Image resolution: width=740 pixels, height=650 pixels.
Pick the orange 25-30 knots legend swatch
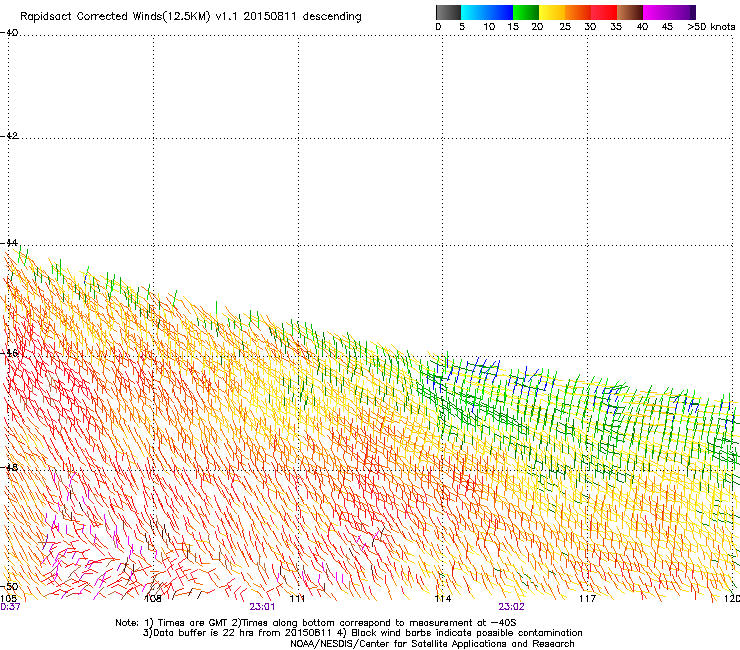coord(578,12)
